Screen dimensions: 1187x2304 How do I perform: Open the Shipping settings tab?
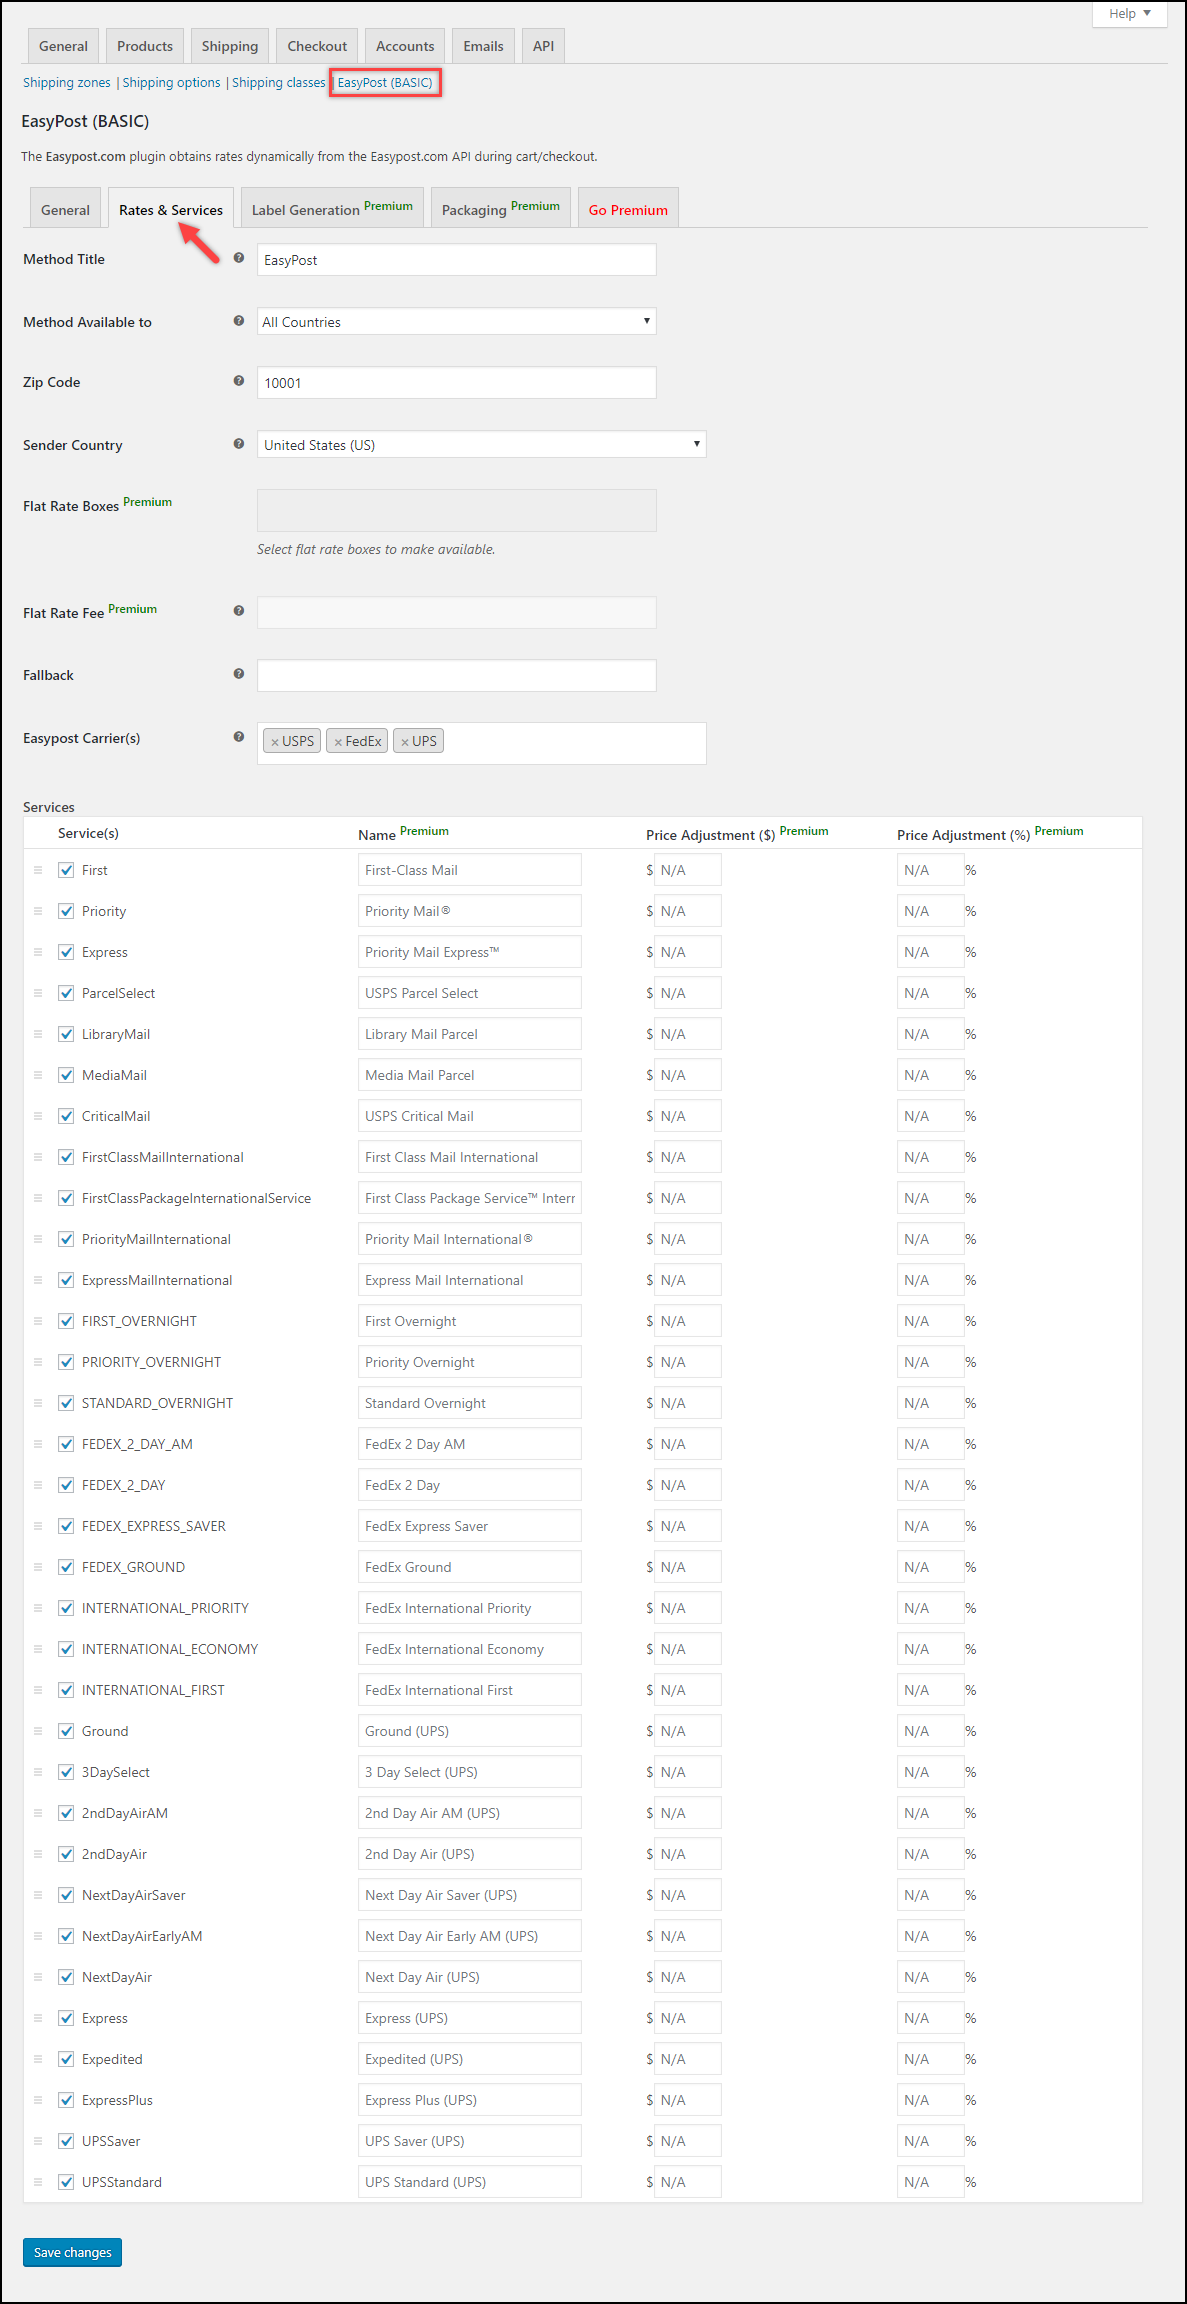tap(230, 46)
